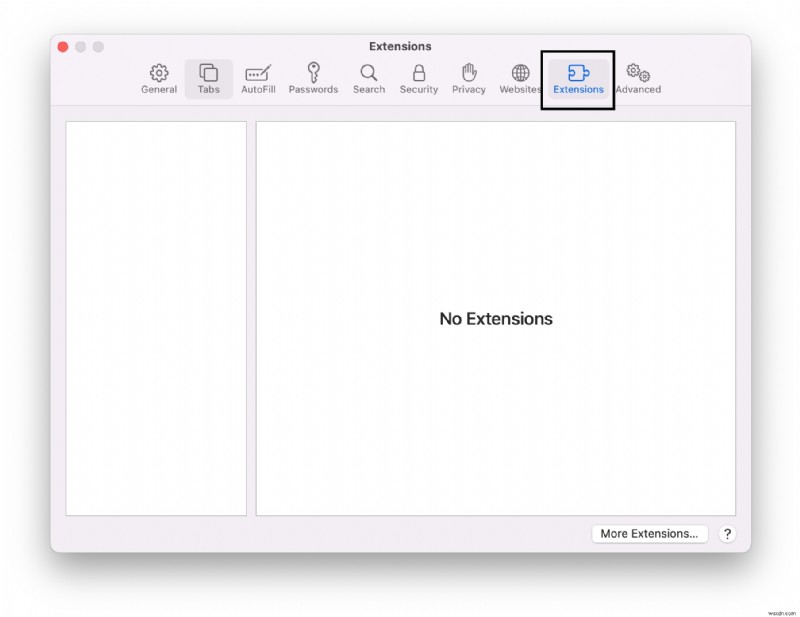Viewport: 800px width, 617px height.
Task: Click the More Extensions... button
Action: pos(649,534)
